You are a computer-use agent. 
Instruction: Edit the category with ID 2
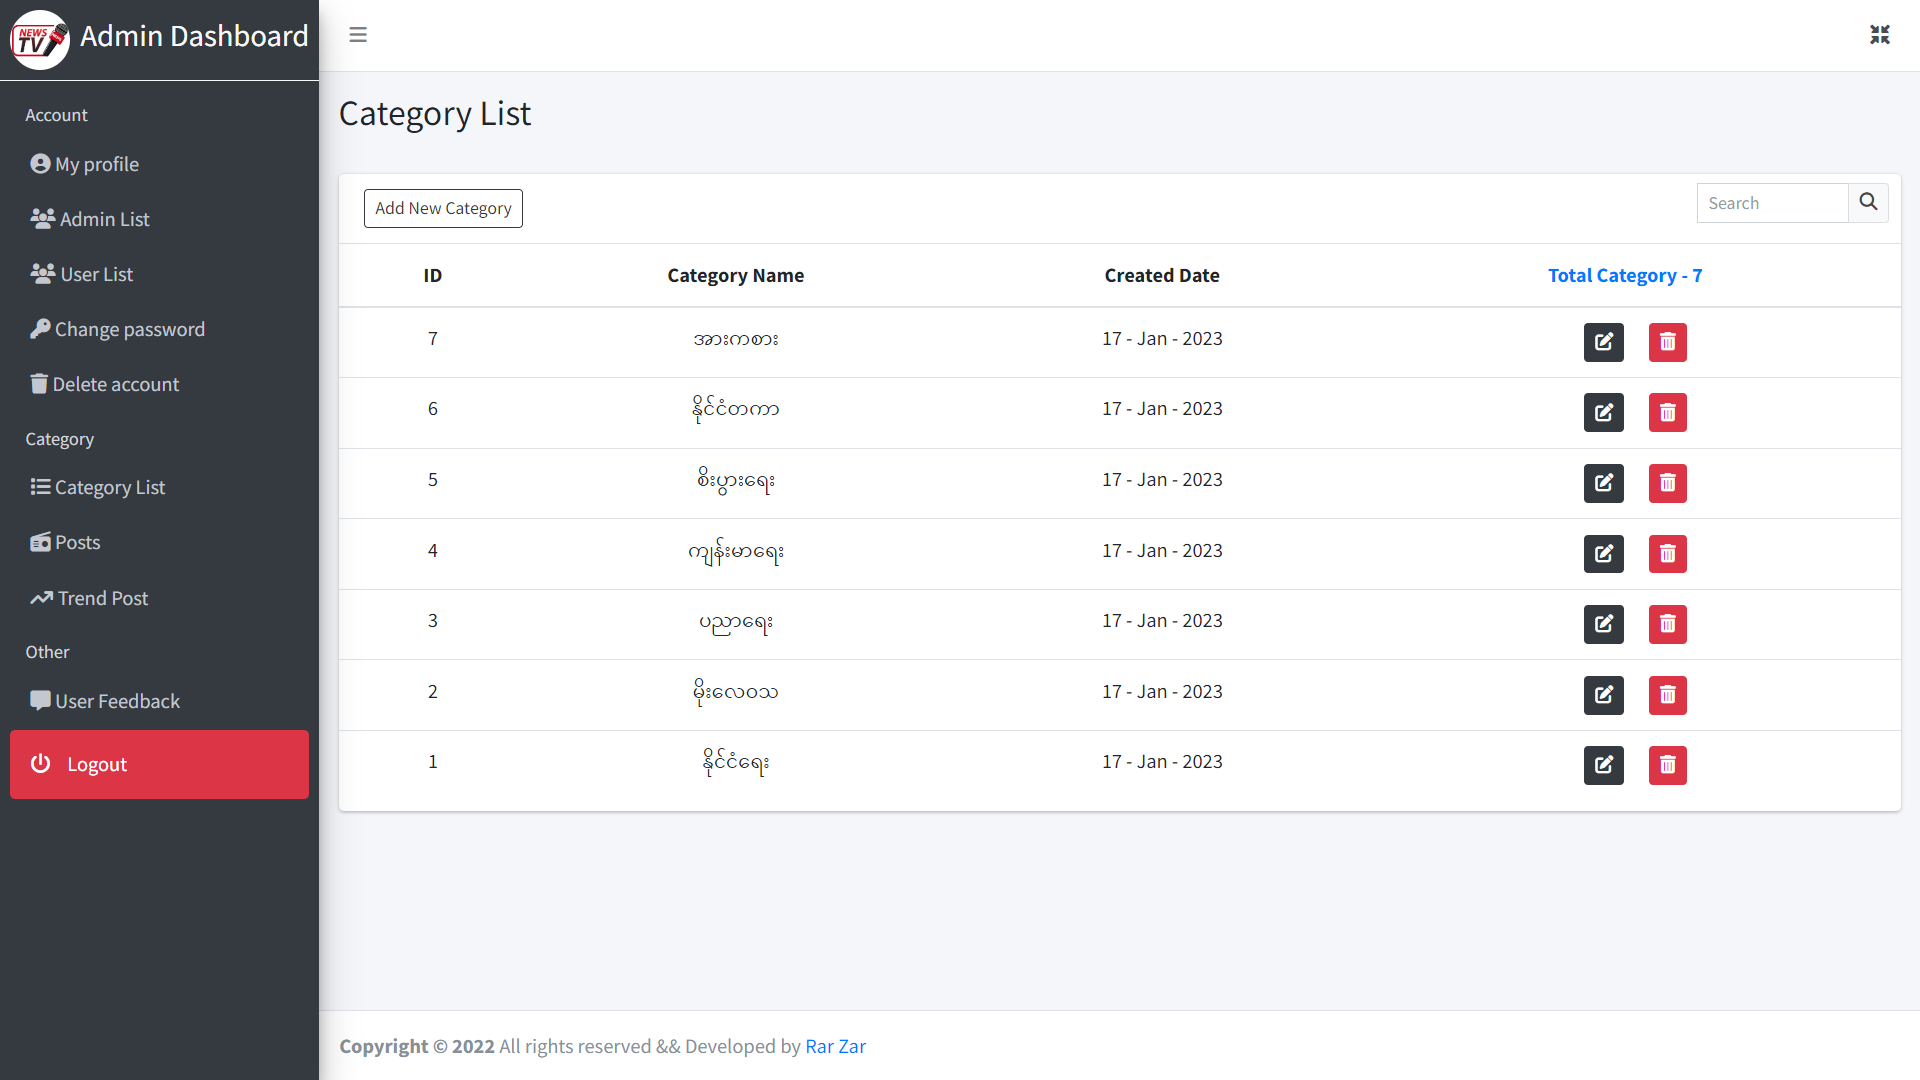pyautogui.click(x=1604, y=695)
